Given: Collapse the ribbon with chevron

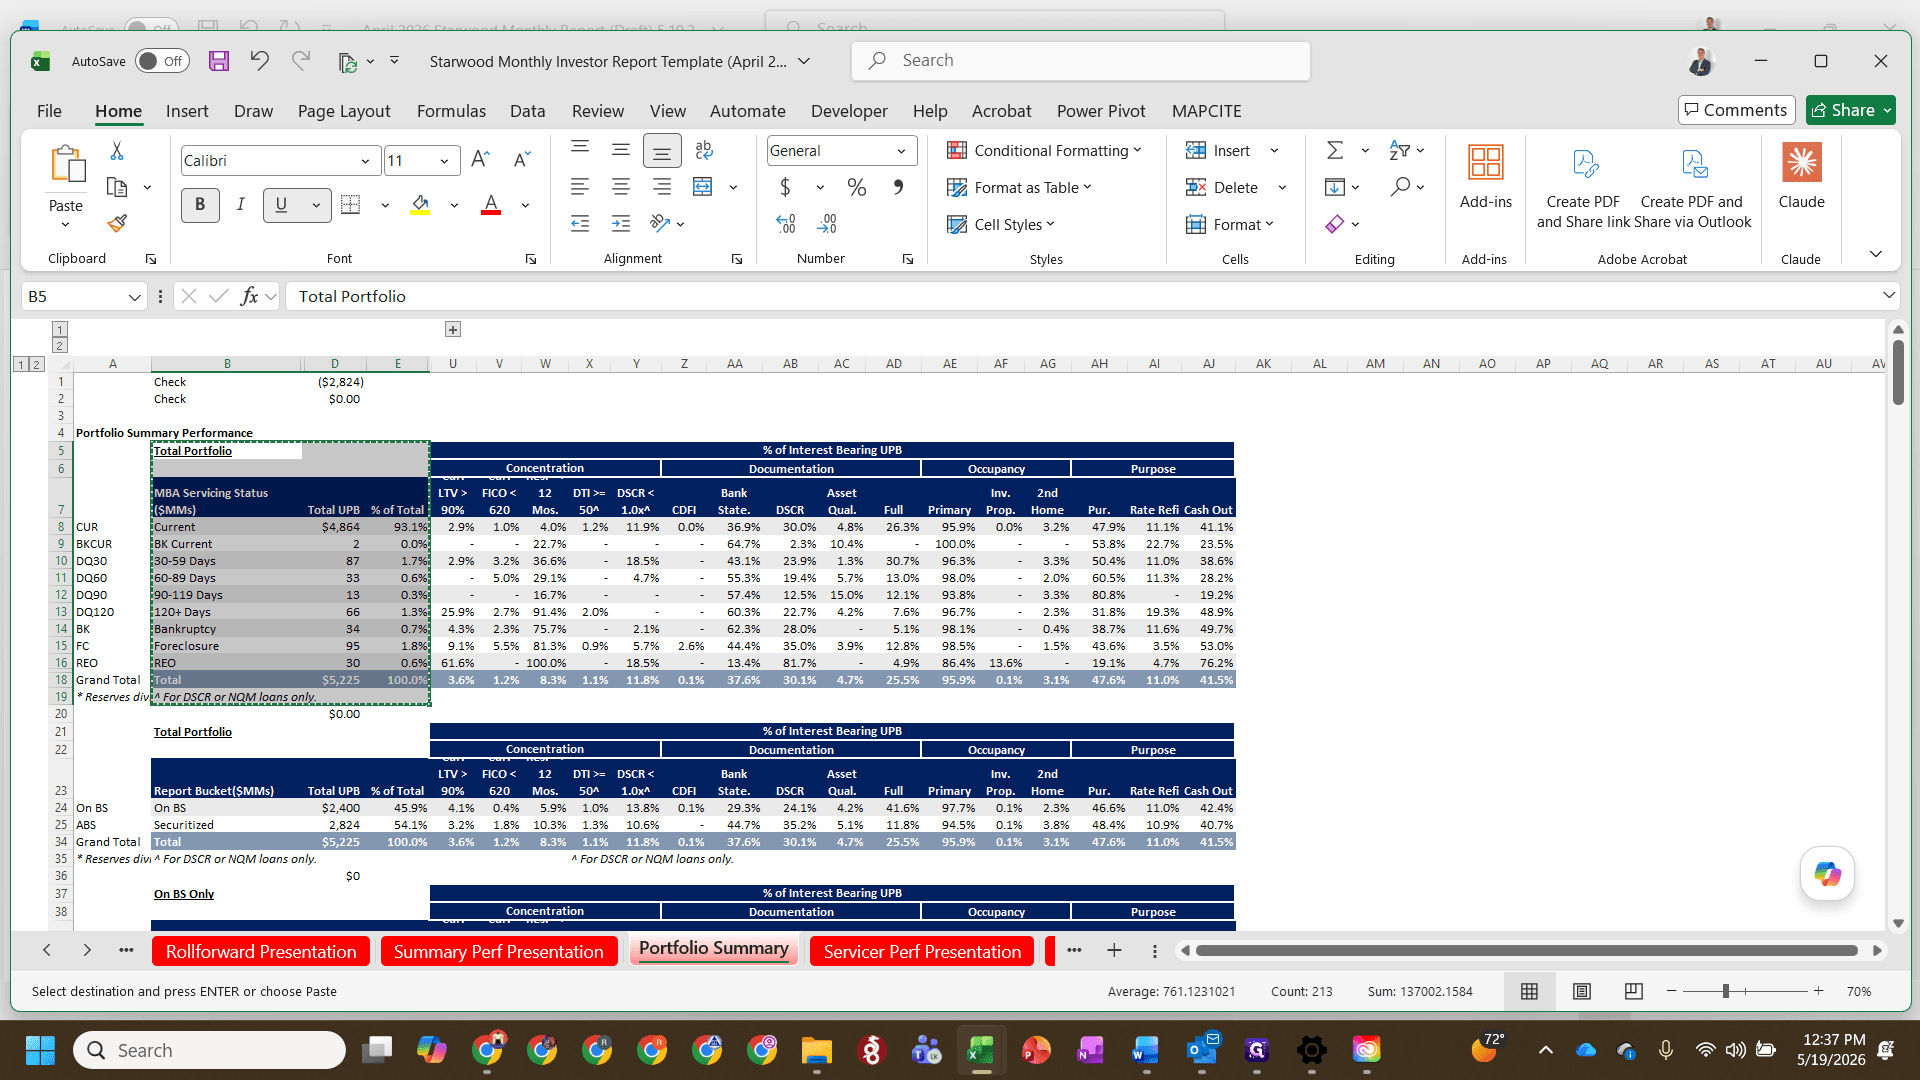Looking at the screenshot, I should coord(1876,254).
